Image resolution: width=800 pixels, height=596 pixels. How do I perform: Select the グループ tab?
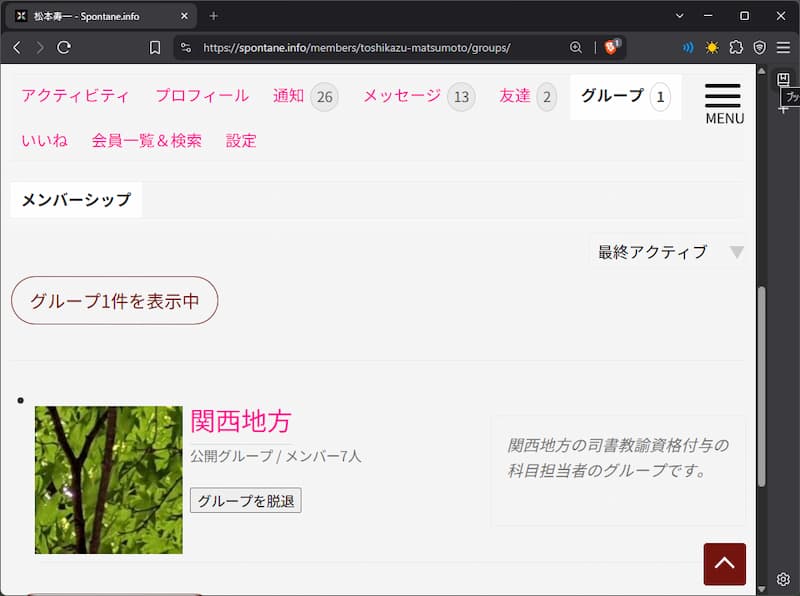coord(626,96)
